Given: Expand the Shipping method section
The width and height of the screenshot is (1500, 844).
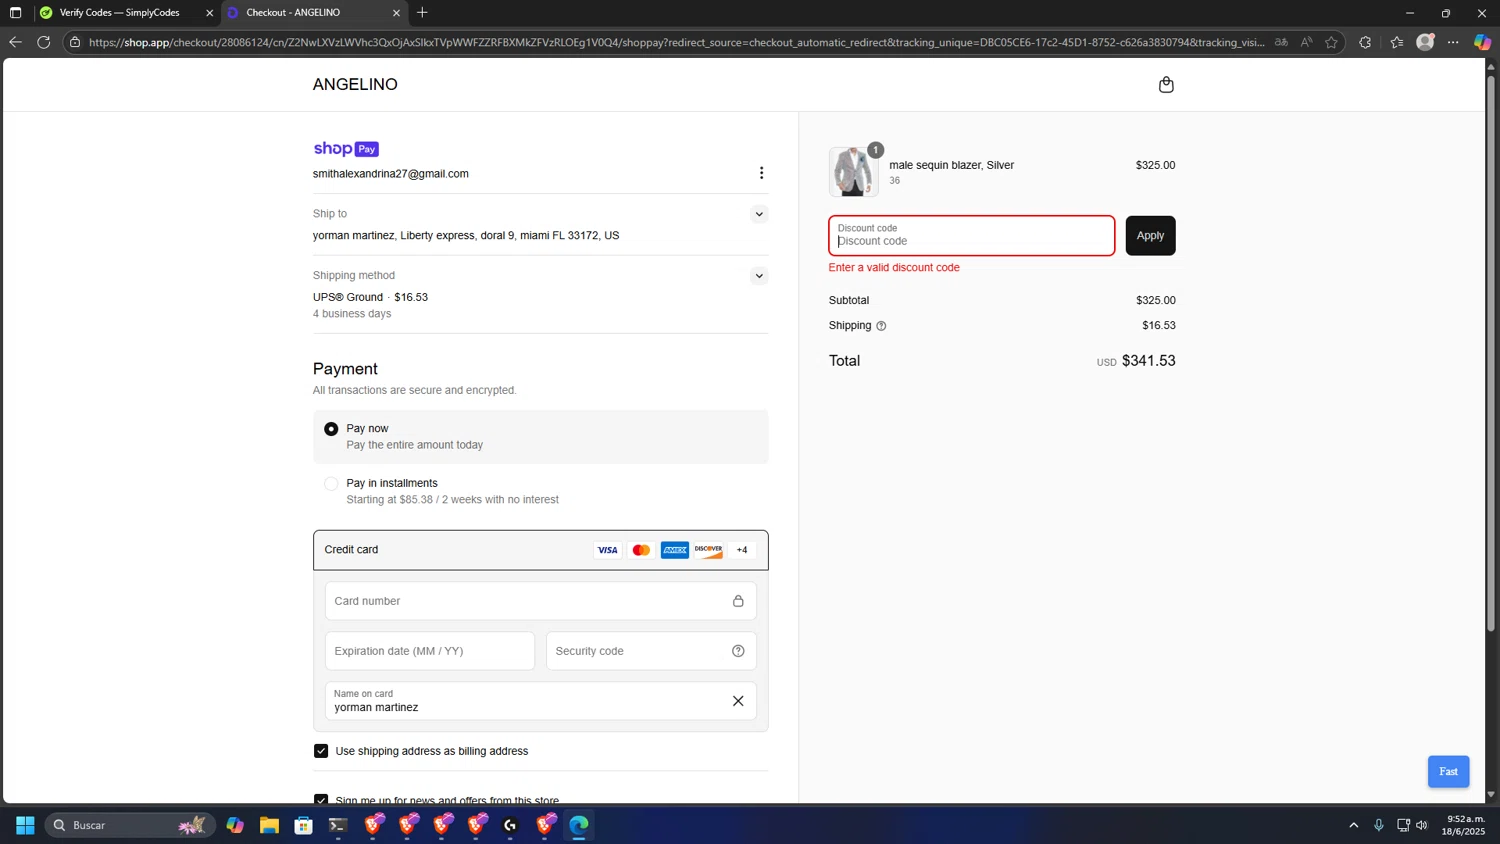Looking at the screenshot, I should (759, 276).
